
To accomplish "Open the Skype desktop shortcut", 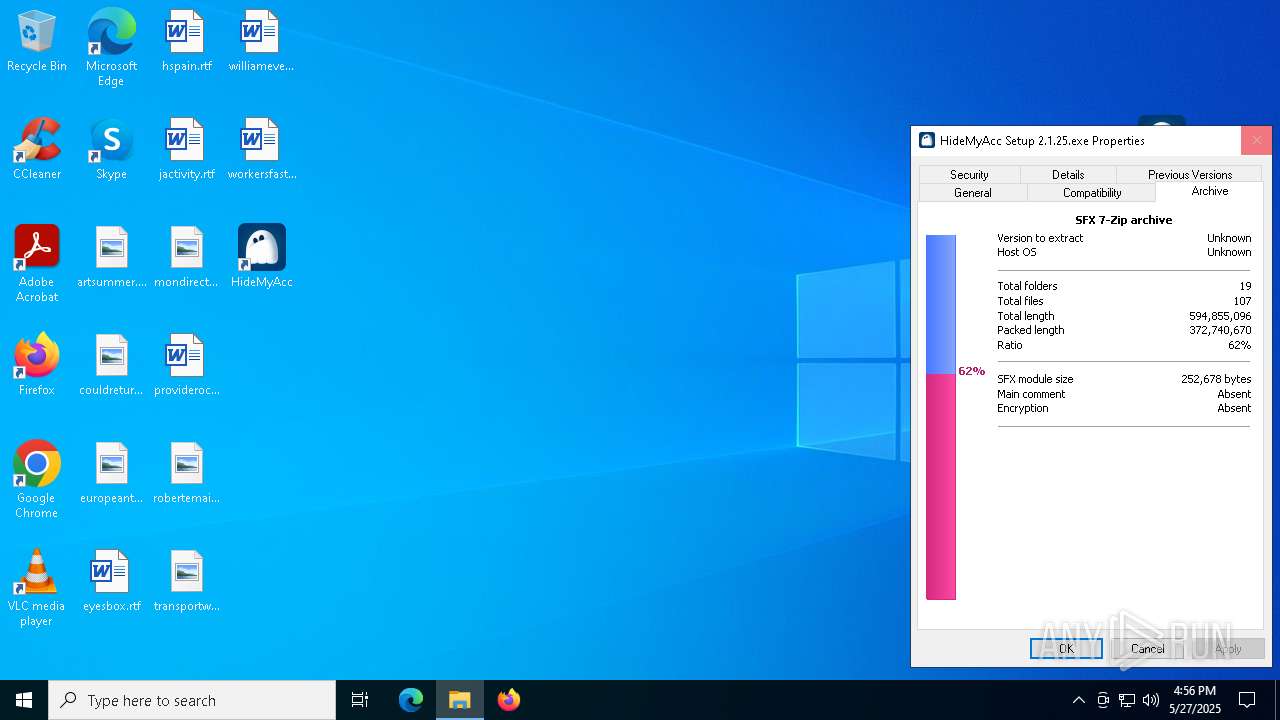I will (x=111, y=150).
